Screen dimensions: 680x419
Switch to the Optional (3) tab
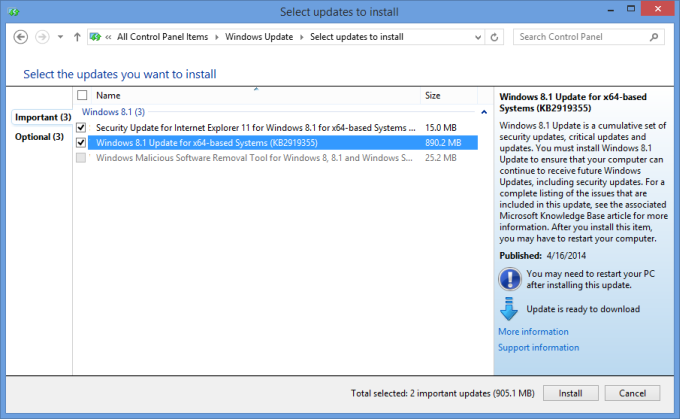tap(39, 137)
